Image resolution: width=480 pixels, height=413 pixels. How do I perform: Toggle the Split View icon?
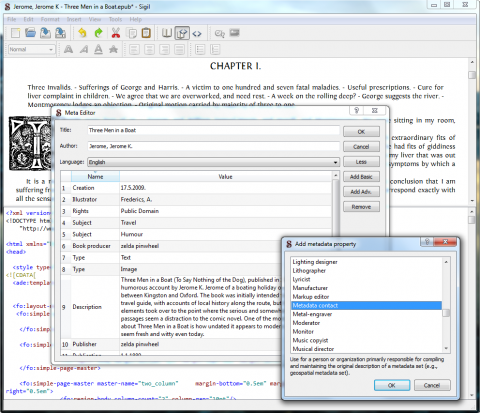click(182, 33)
